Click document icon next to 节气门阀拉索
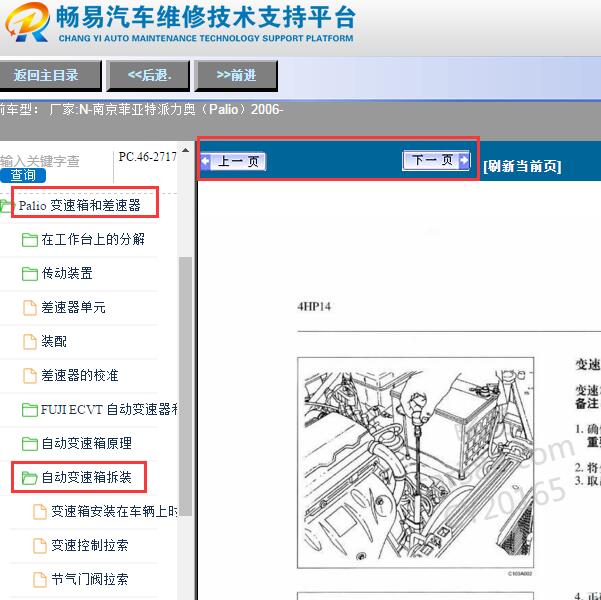The height and width of the screenshot is (600, 601). tap(39, 580)
